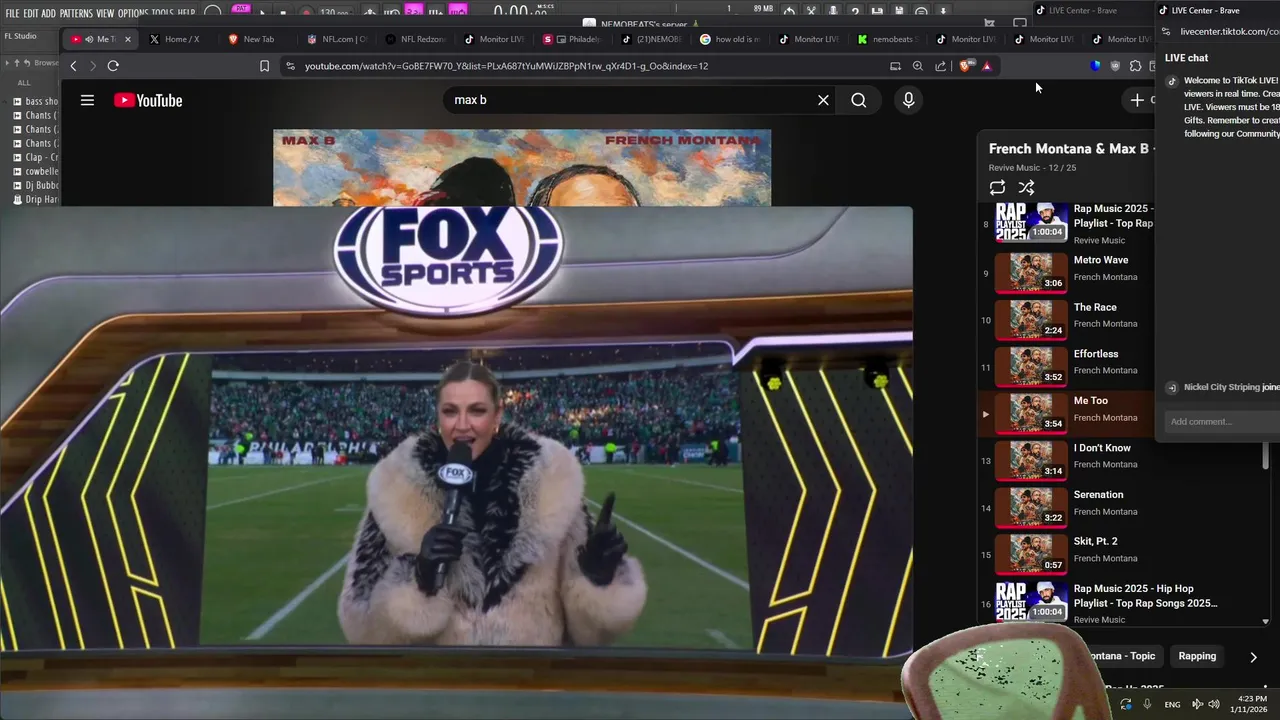Click Add comment field in LIVE chat

coord(1222,422)
